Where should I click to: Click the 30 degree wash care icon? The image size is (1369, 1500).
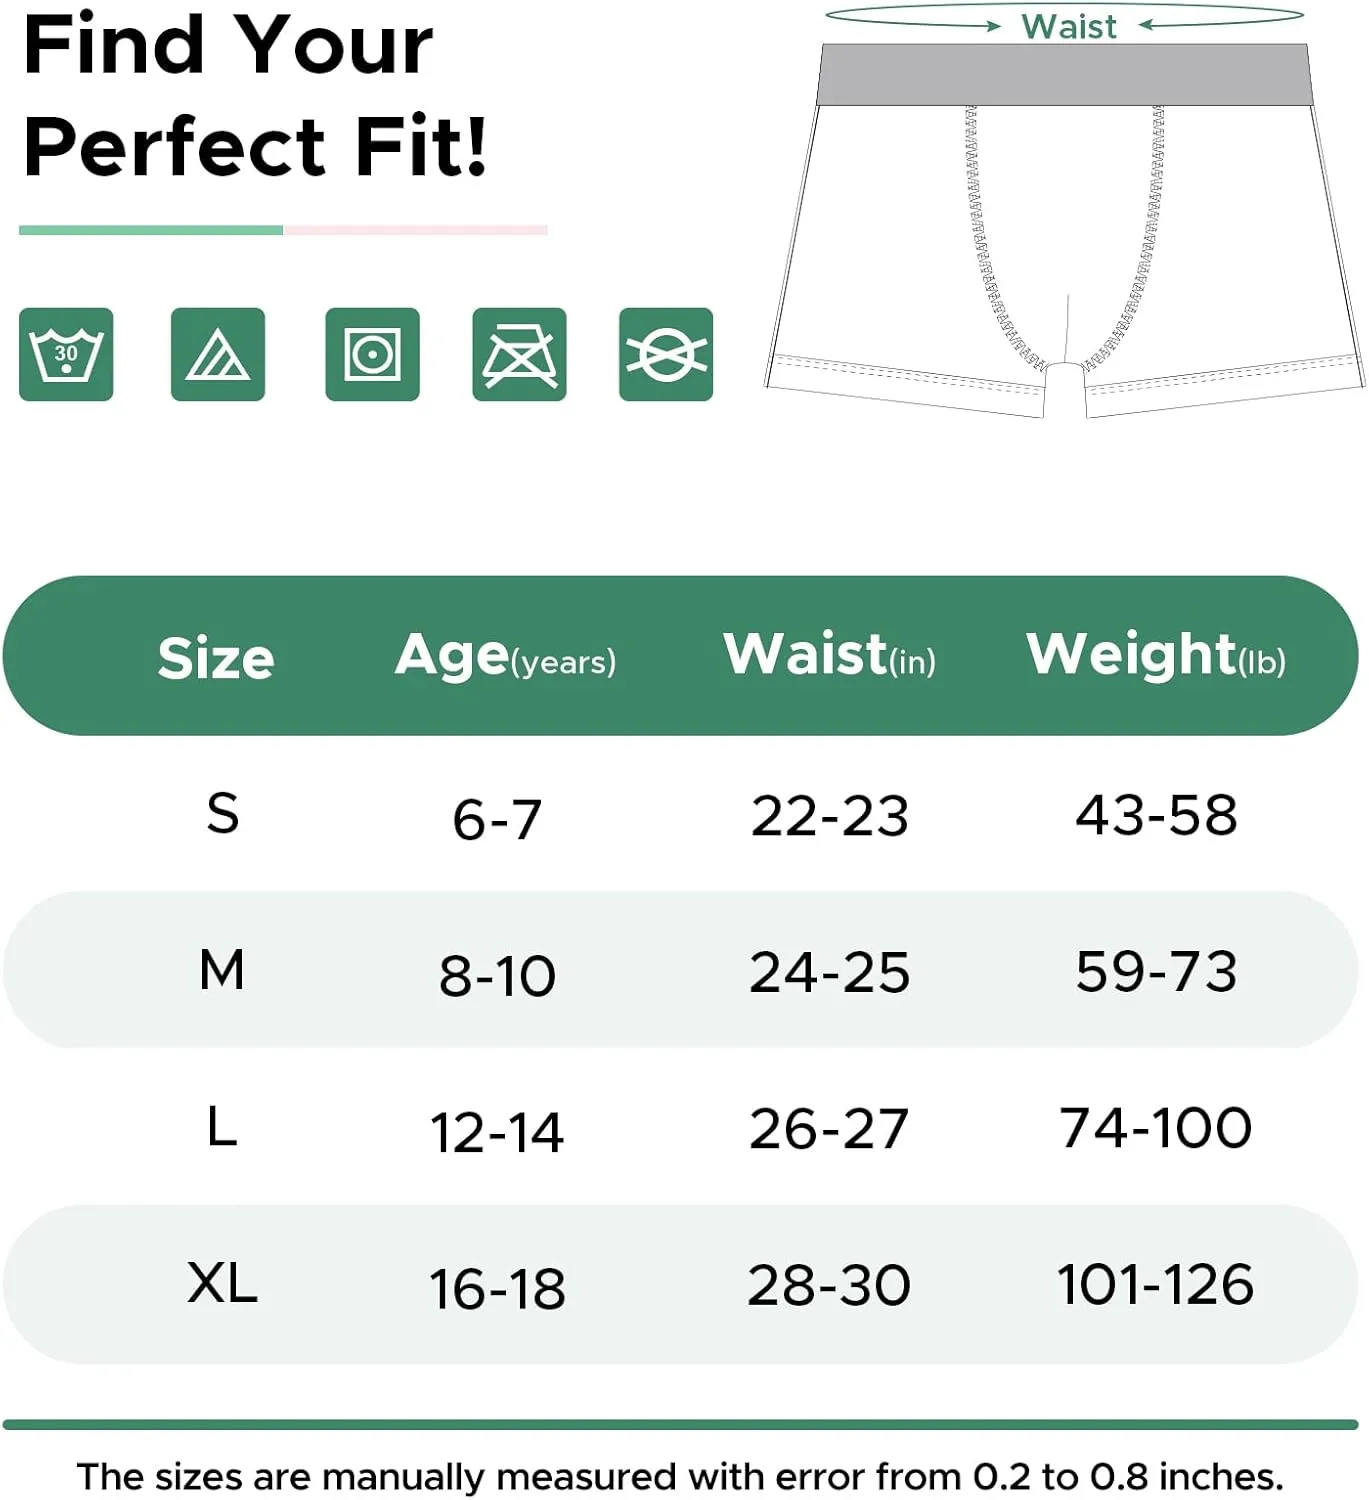click(x=66, y=354)
